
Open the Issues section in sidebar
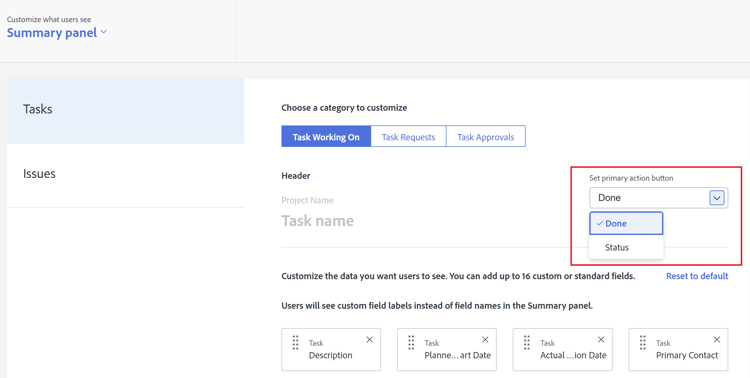(x=125, y=174)
